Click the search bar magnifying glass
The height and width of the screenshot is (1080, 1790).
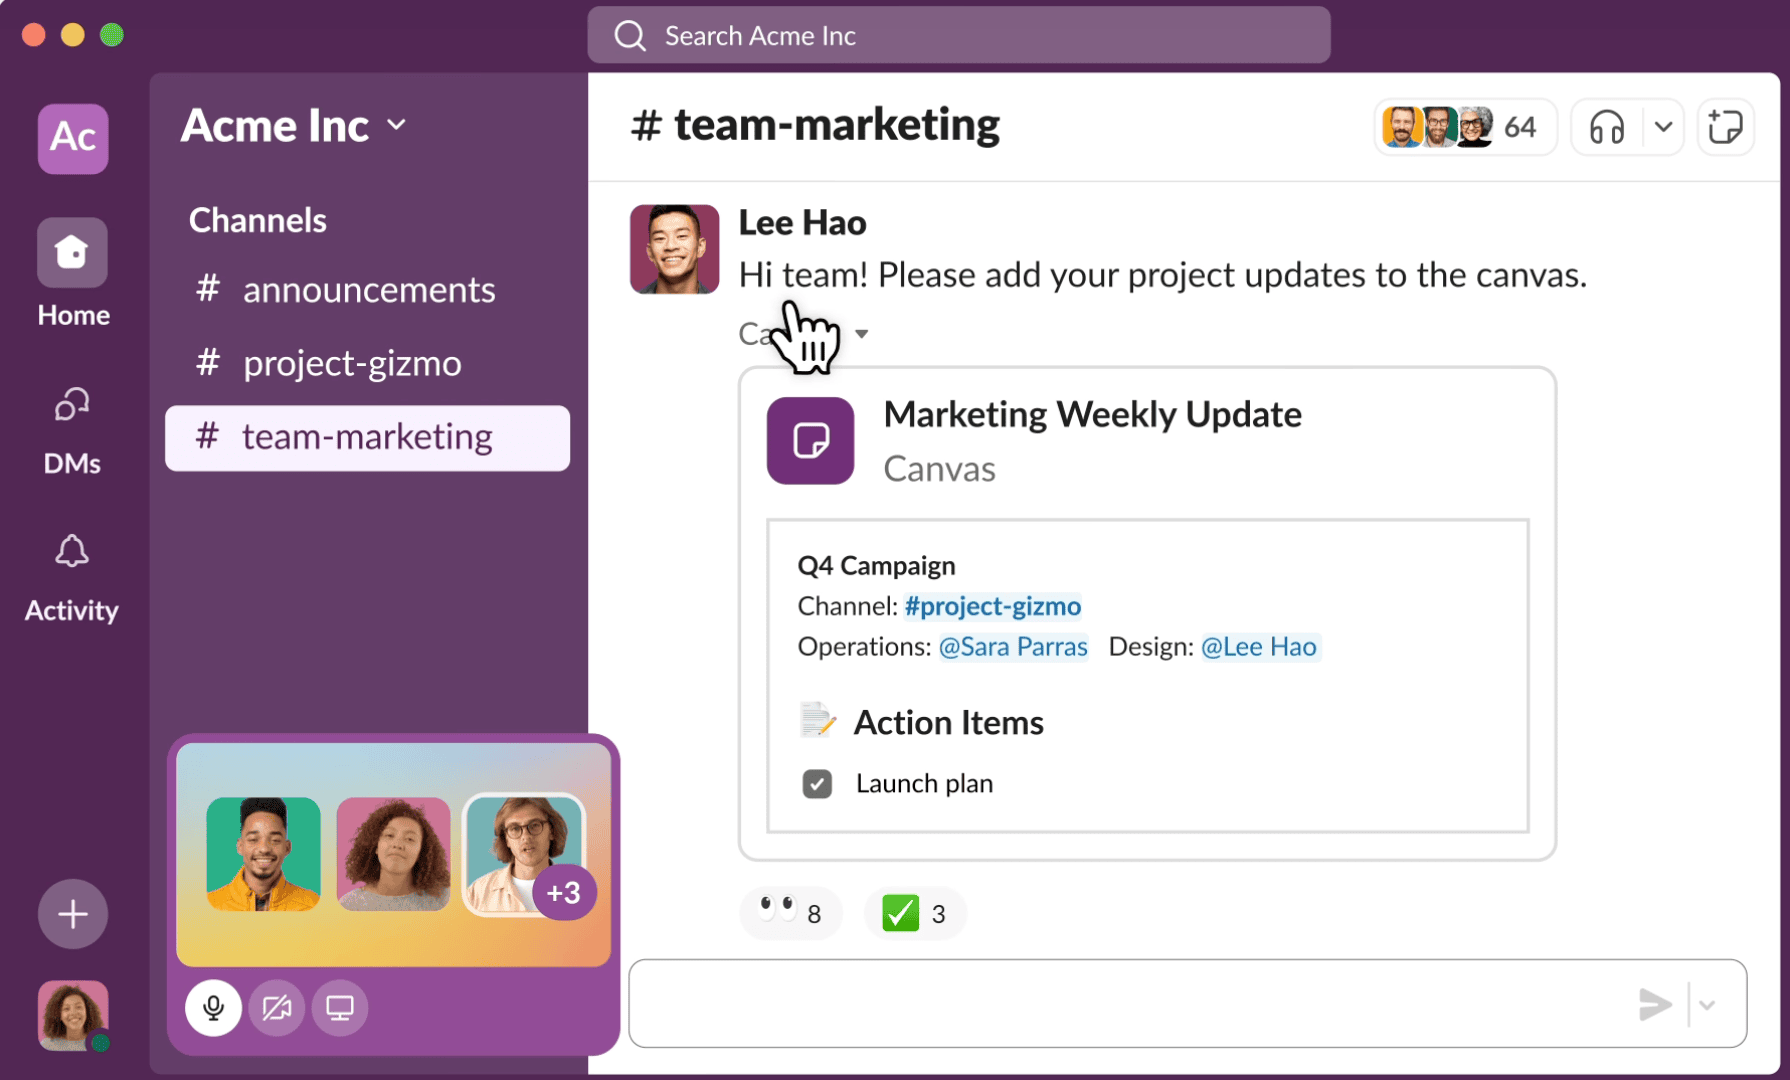point(630,35)
